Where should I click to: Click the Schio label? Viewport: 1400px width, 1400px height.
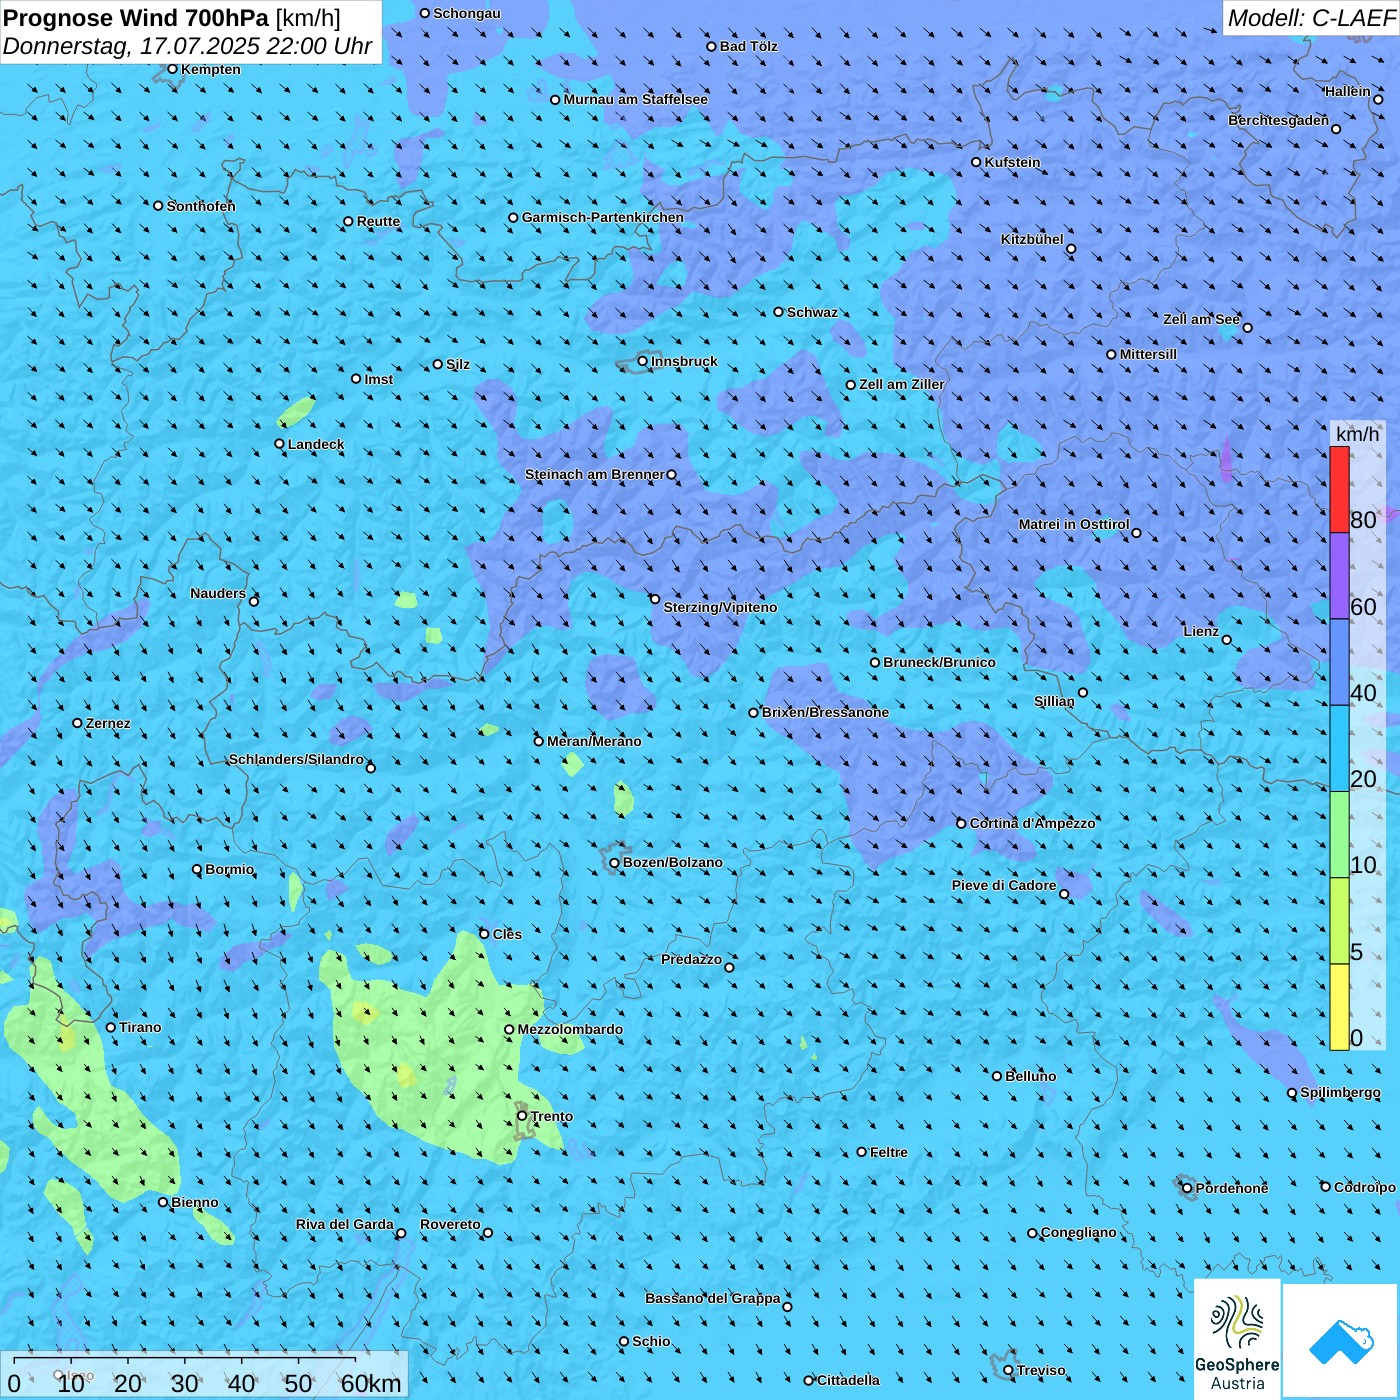click(651, 1341)
